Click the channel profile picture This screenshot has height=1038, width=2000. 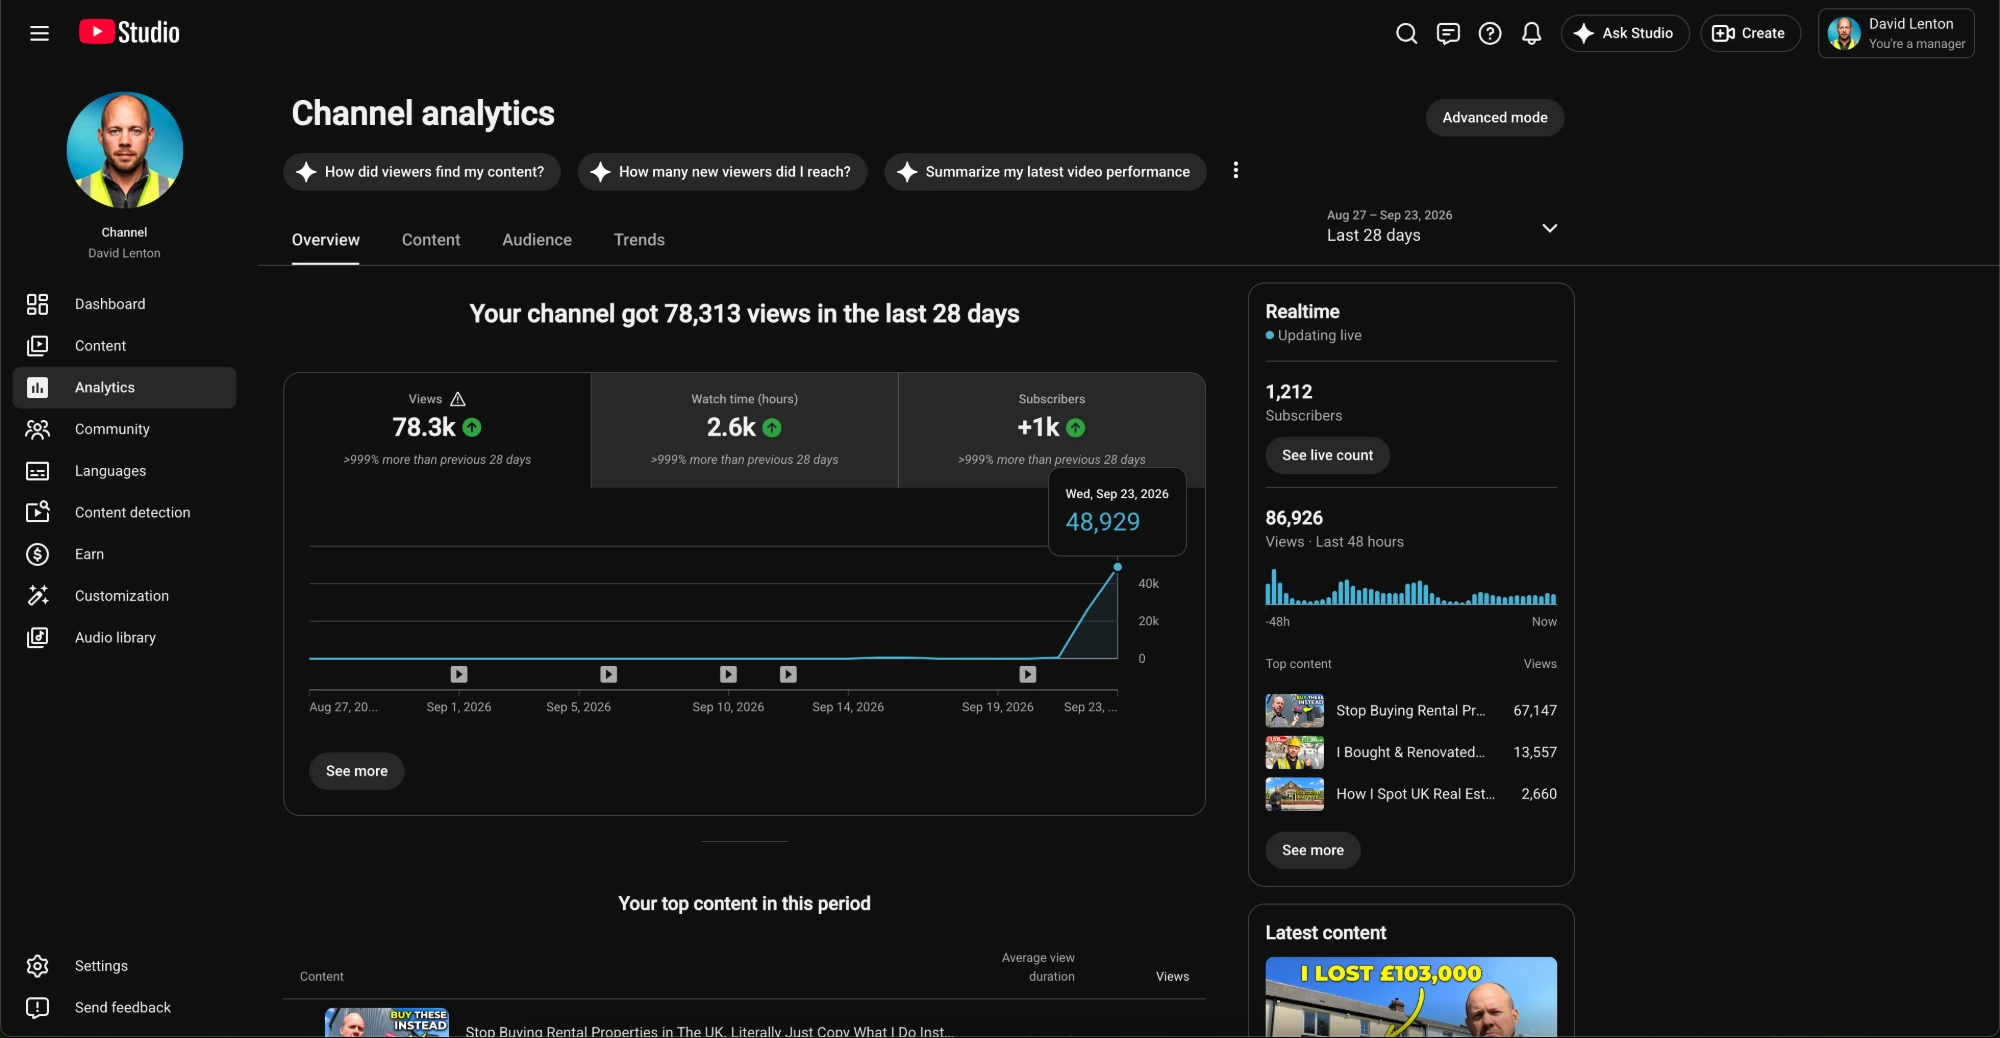tap(125, 150)
